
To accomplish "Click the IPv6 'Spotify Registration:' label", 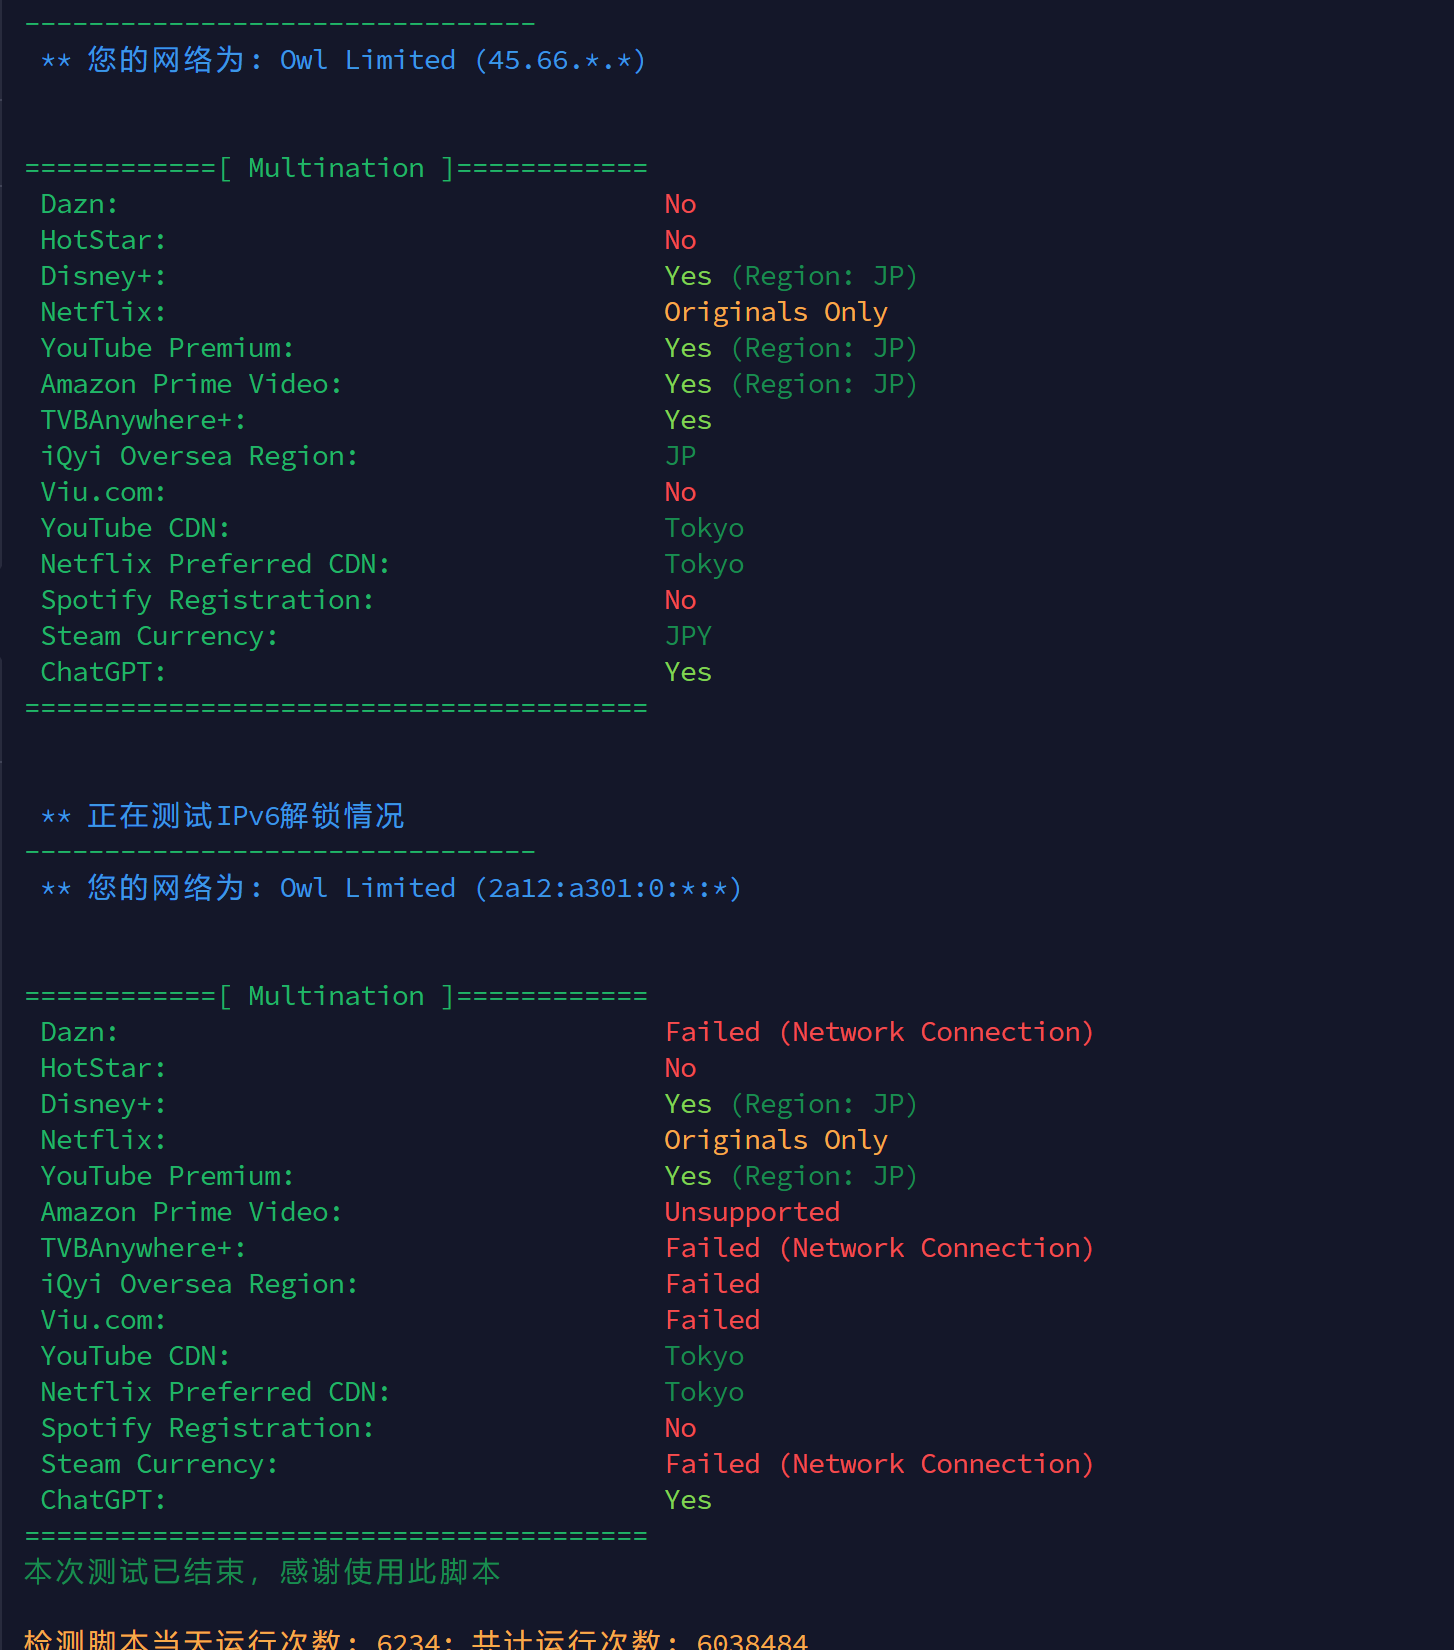I will pyautogui.click(x=207, y=1428).
